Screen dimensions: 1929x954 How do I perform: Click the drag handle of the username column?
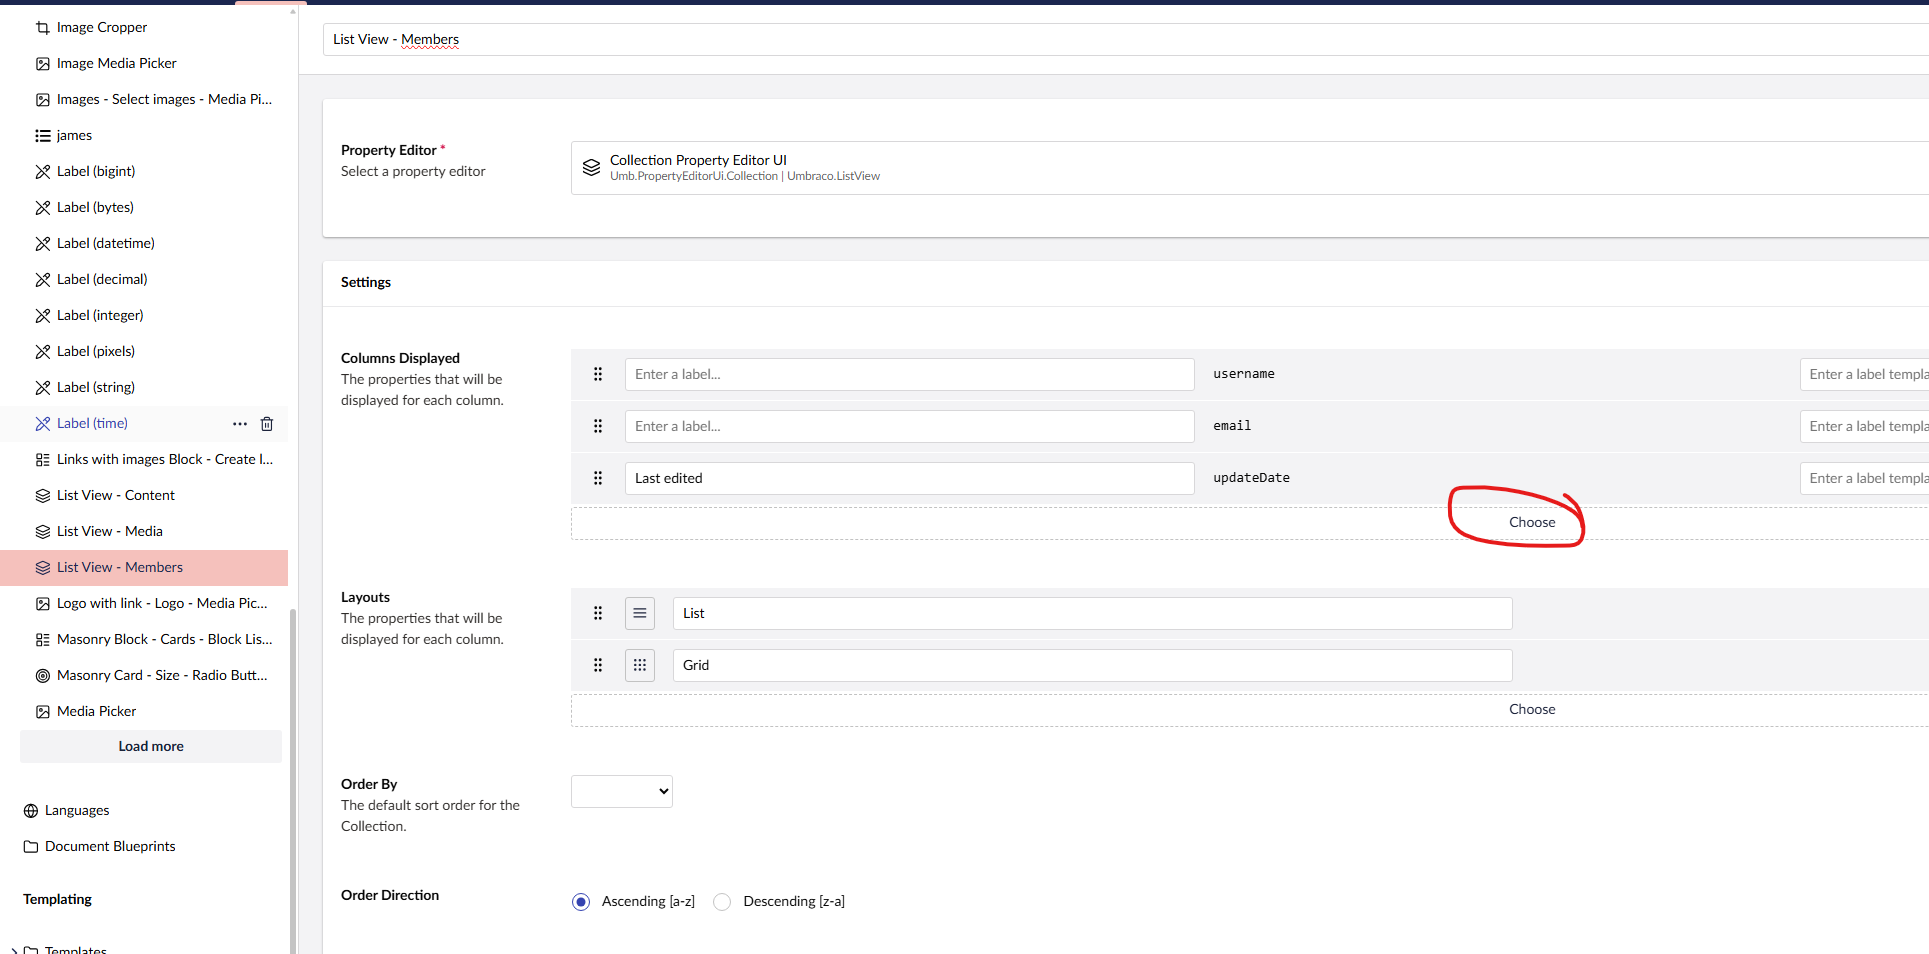pos(598,374)
